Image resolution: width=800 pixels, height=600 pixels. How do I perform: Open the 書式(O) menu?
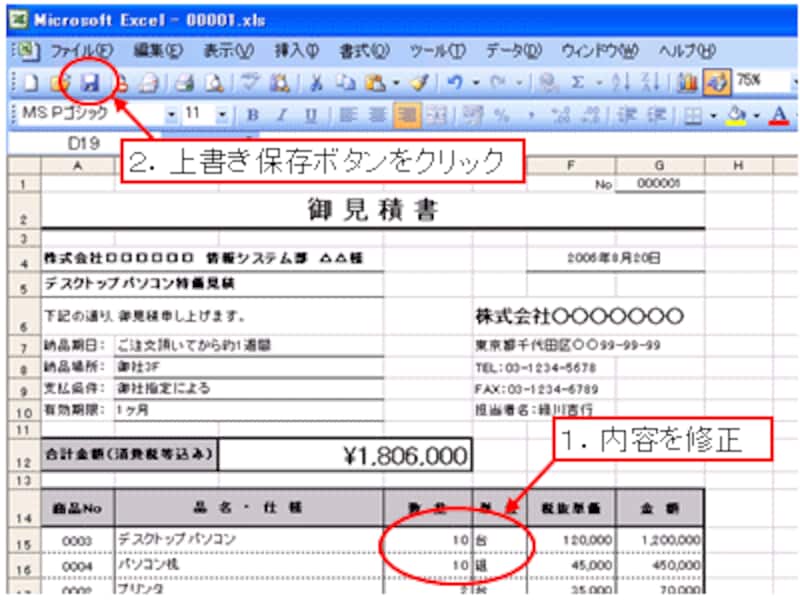click(365, 51)
